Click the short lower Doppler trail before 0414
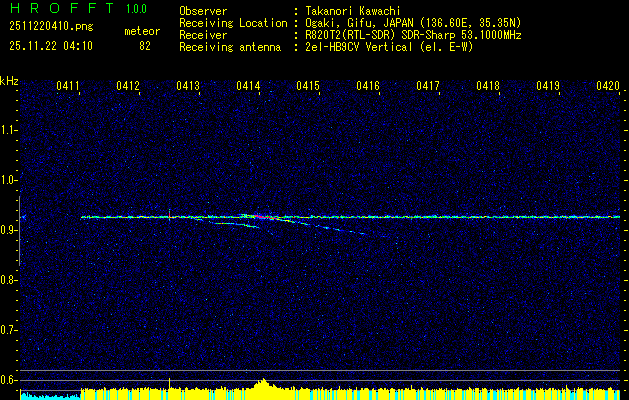Viewport: 629px width, 400px height. click(235, 225)
